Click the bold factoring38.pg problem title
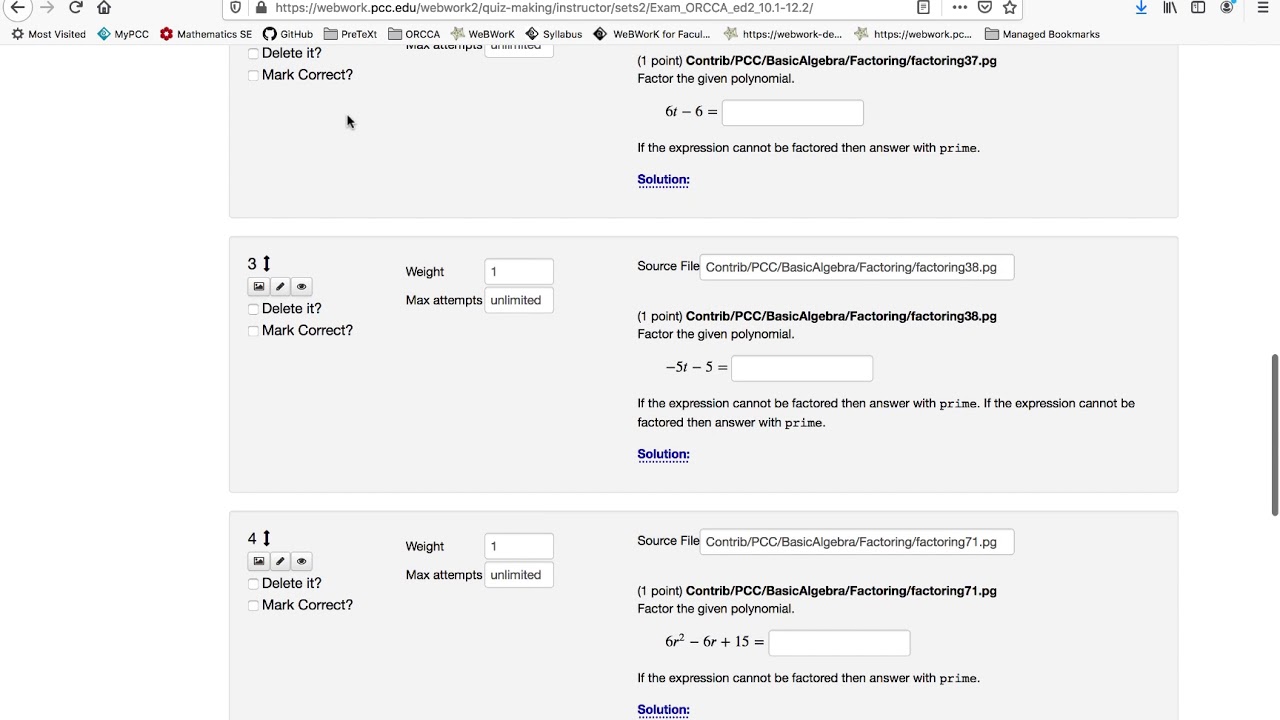Viewport: 1280px width, 720px height. 841,316
